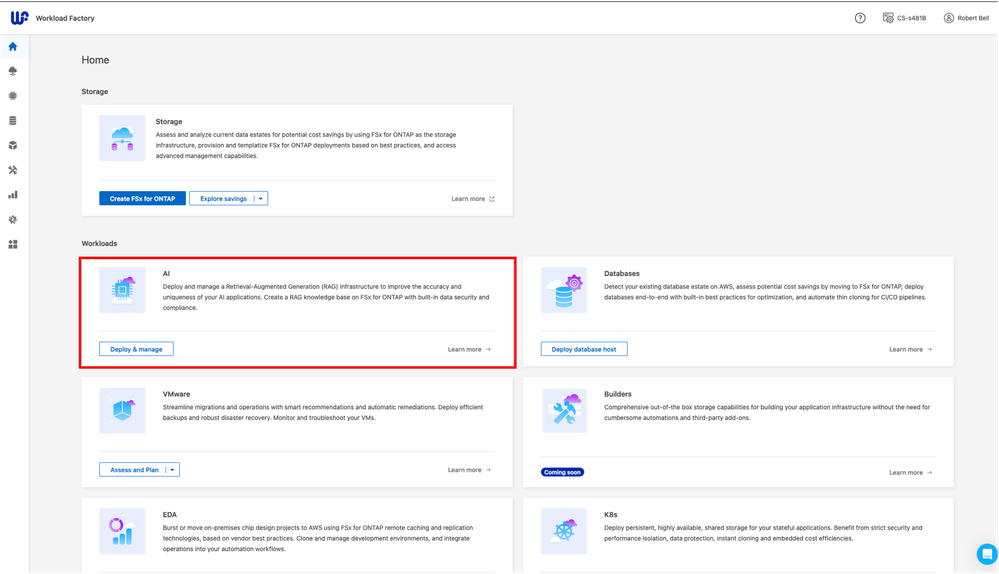Click the VMware card thumbnail icon
Image resolution: width=999 pixels, height=574 pixels.
tap(122, 411)
